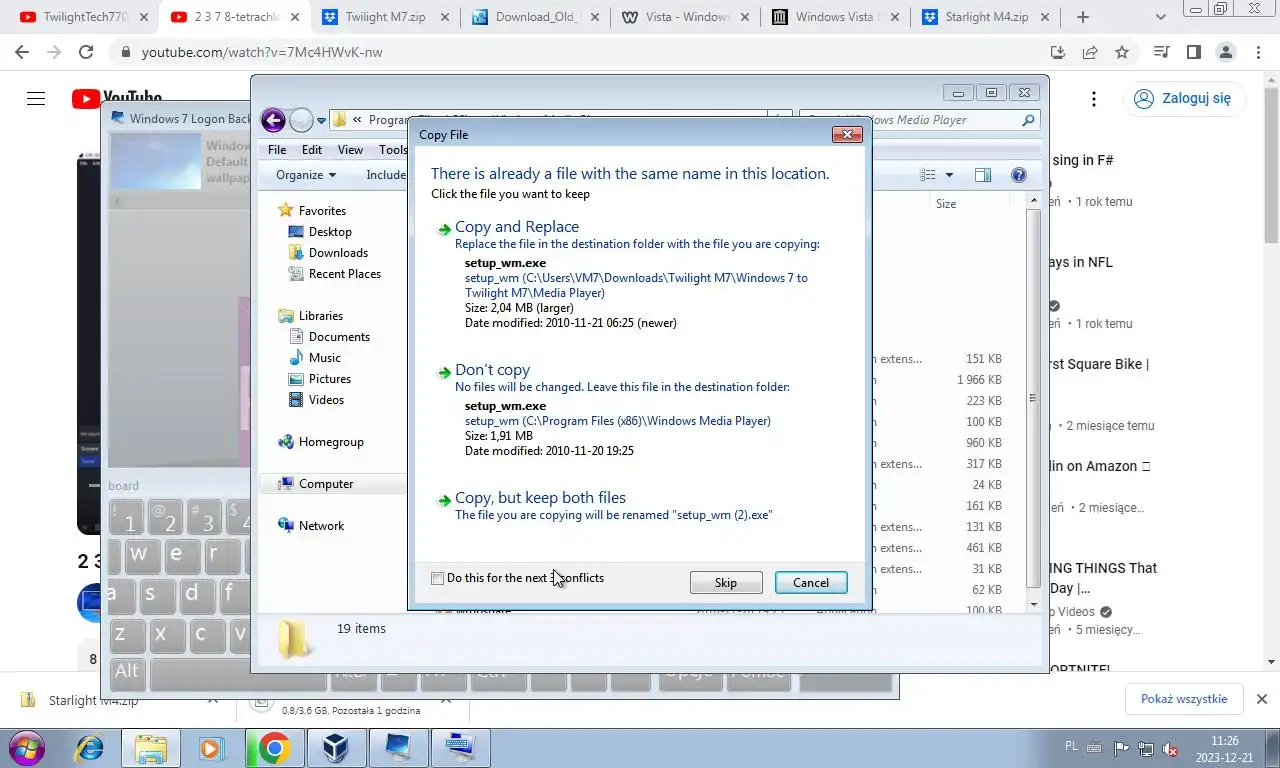Open the Organize dropdown
The image size is (1280, 768).
306,175
